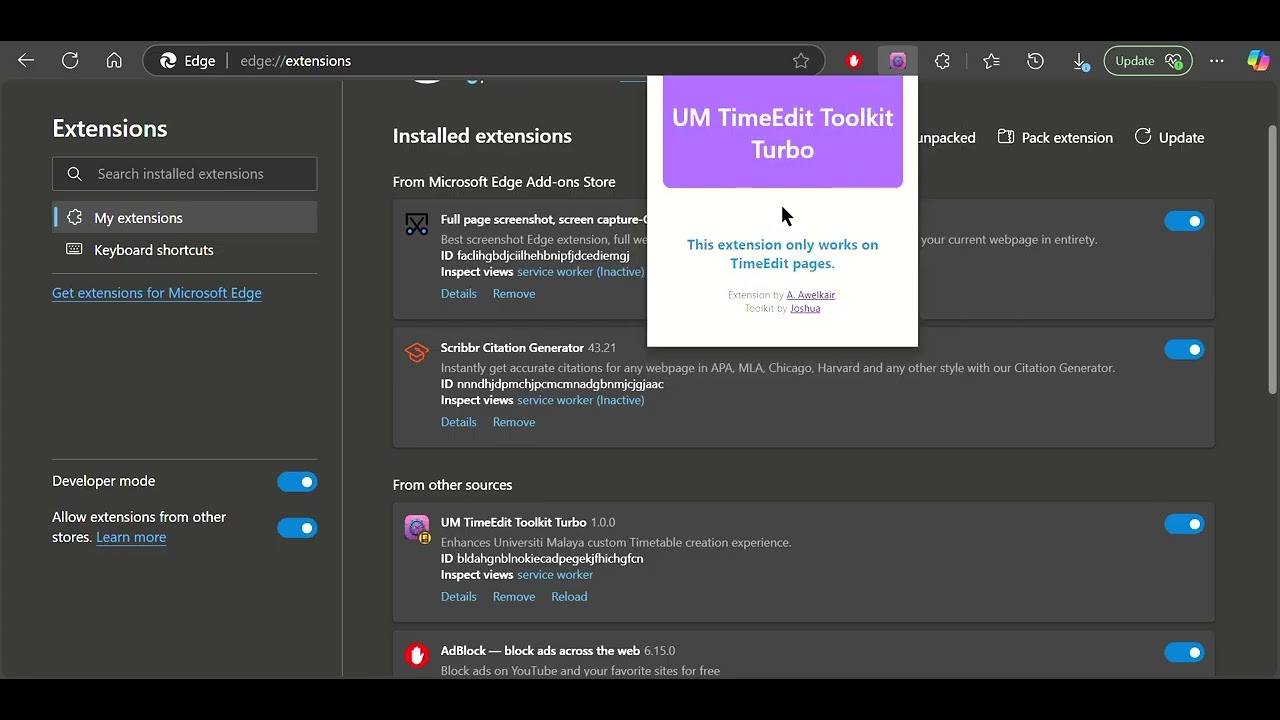Image resolution: width=1280 pixels, height=720 pixels.
Task: Open A. Awelkair link in the popup
Action: [x=811, y=295]
